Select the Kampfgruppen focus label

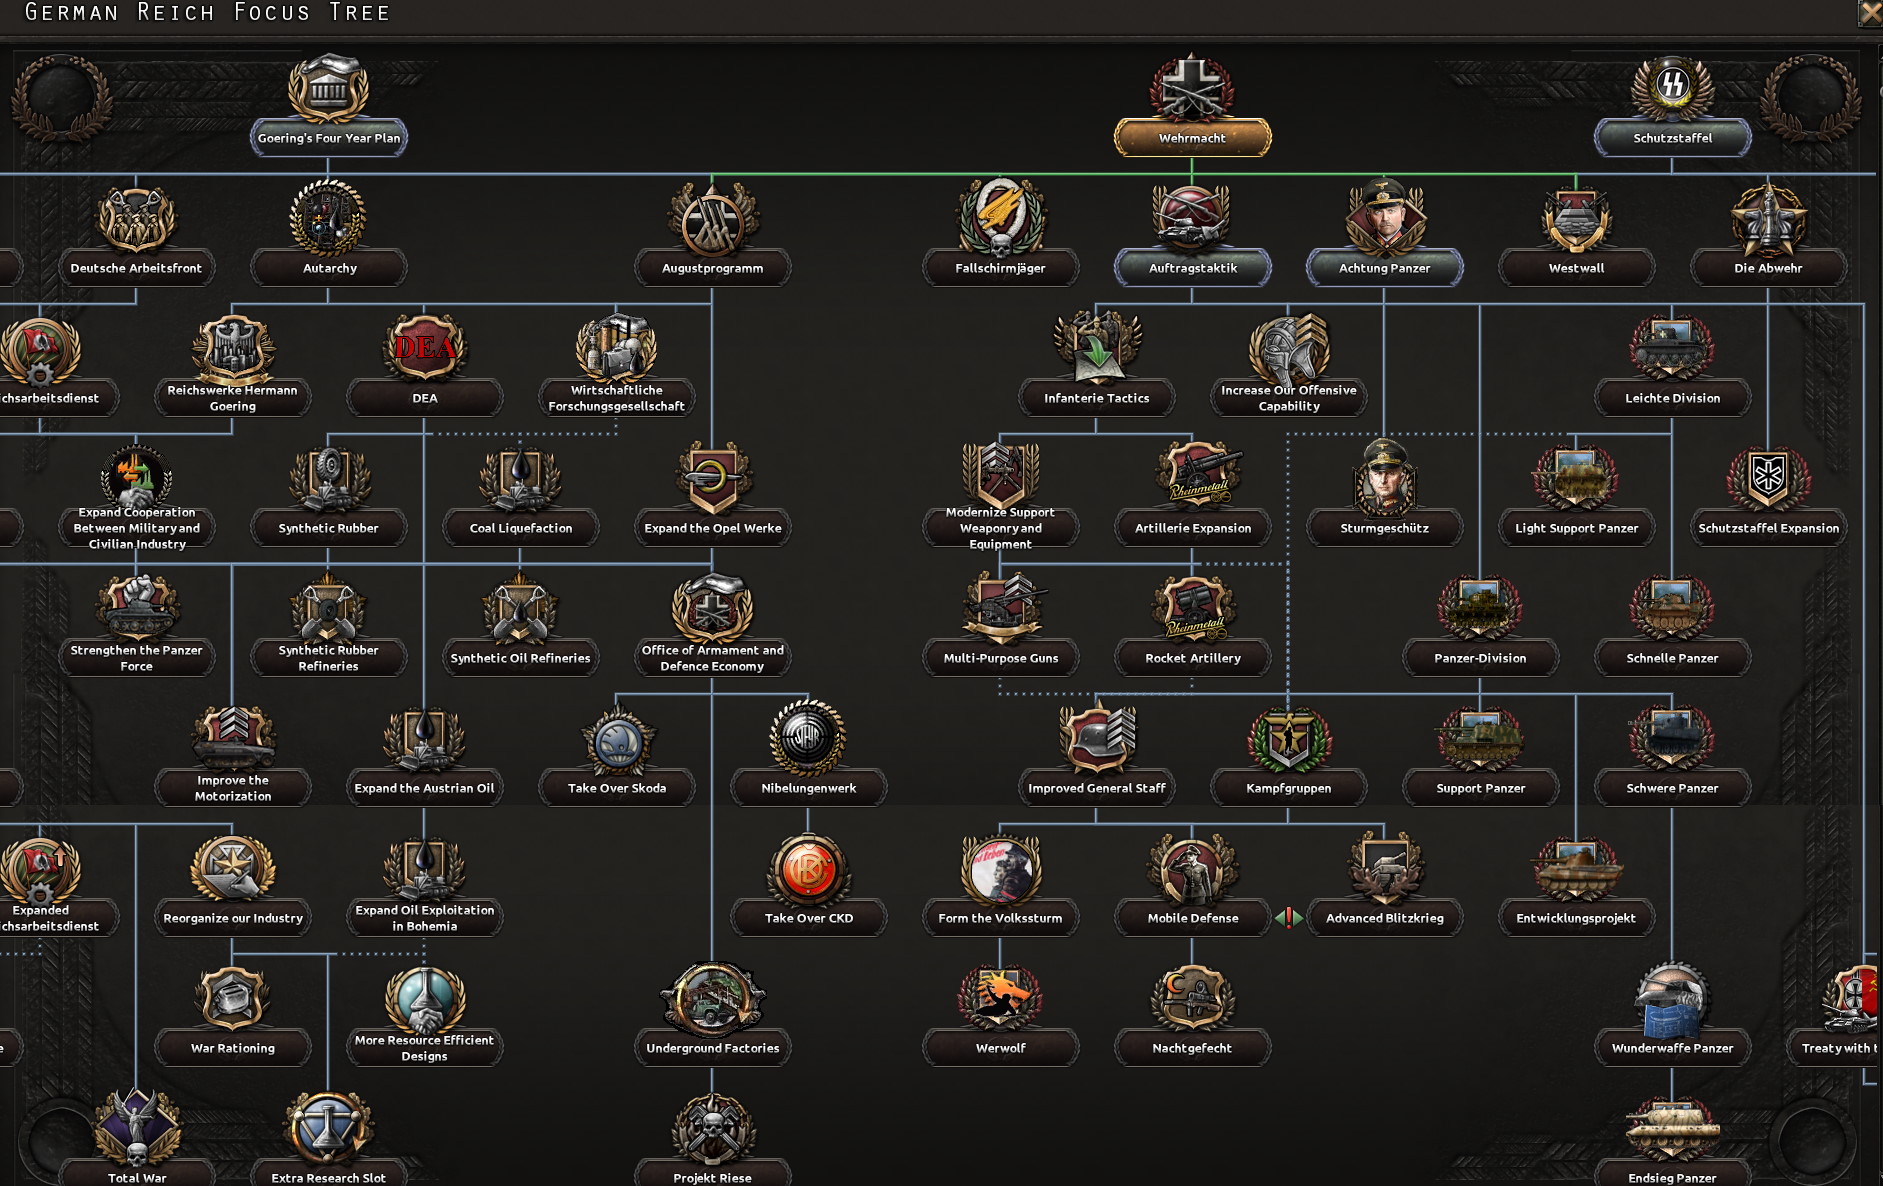pos(1289,788)
